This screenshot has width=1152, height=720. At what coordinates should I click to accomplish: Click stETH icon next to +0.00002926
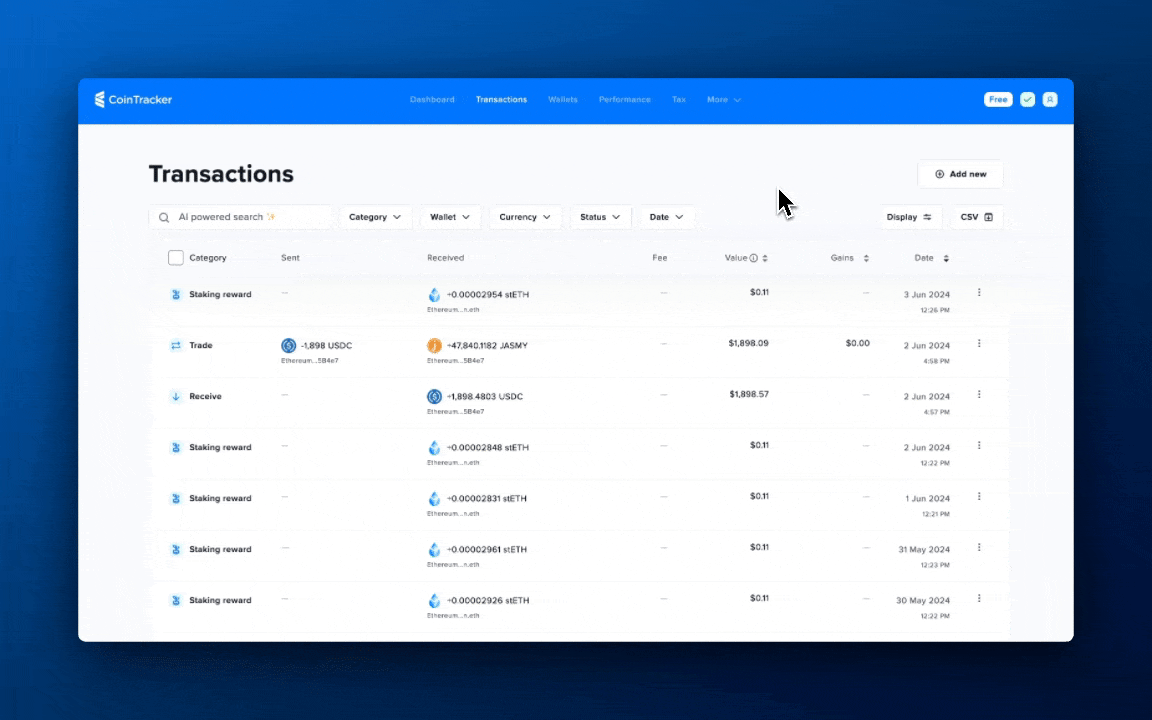tap(434, 600)
